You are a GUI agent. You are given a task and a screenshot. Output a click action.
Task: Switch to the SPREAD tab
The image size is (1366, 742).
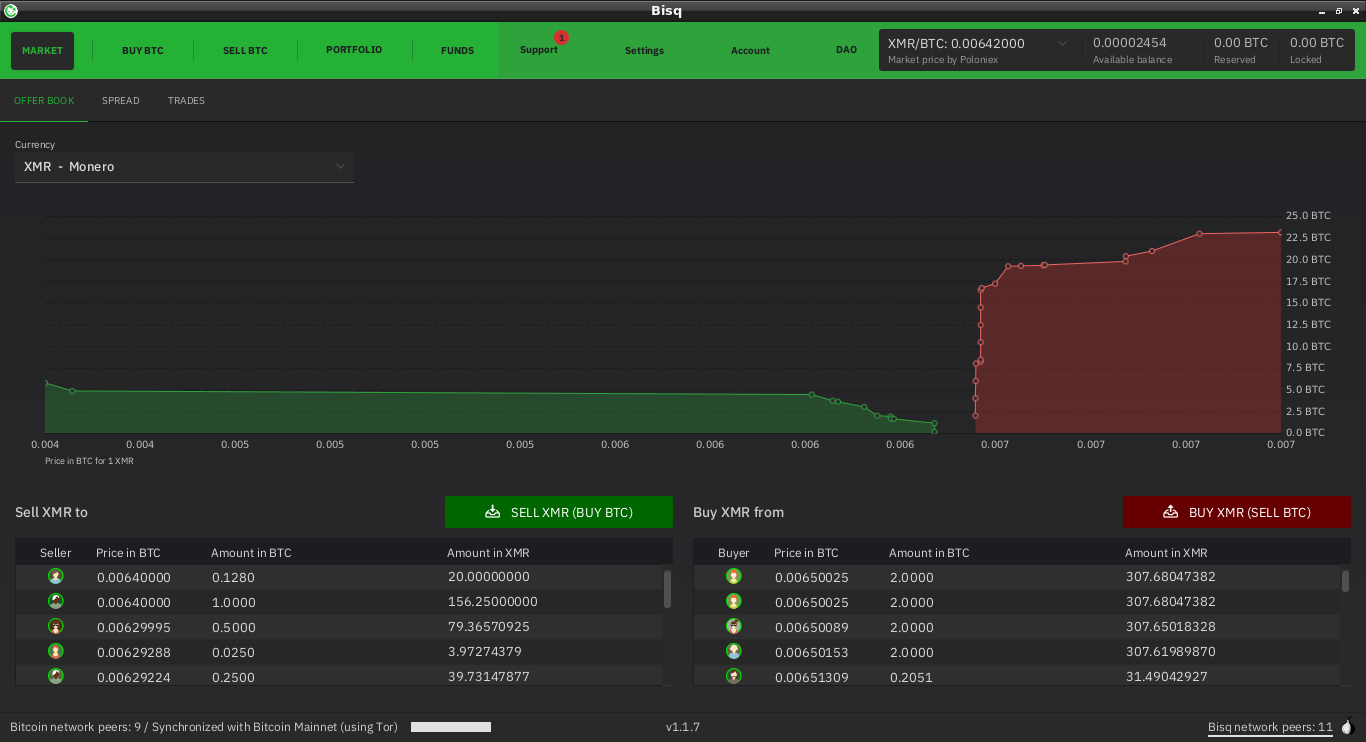[121, 100]
